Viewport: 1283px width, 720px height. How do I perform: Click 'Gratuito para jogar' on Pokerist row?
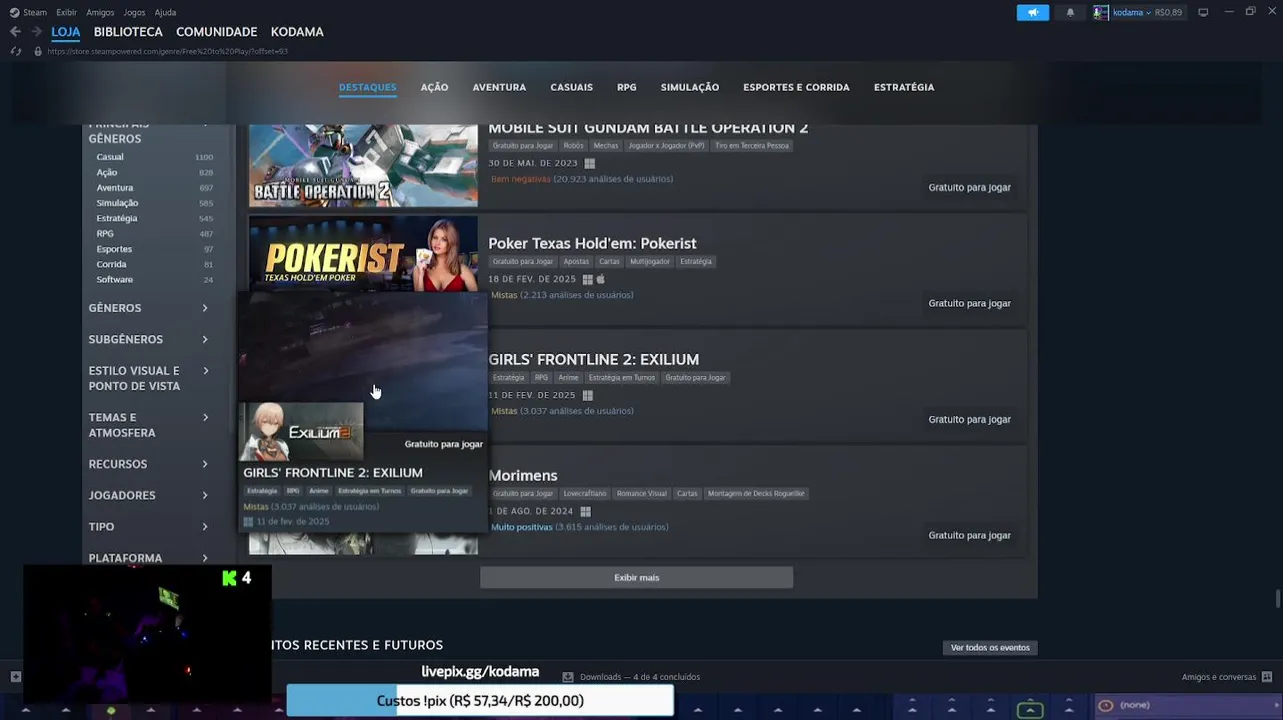(969, 303)
